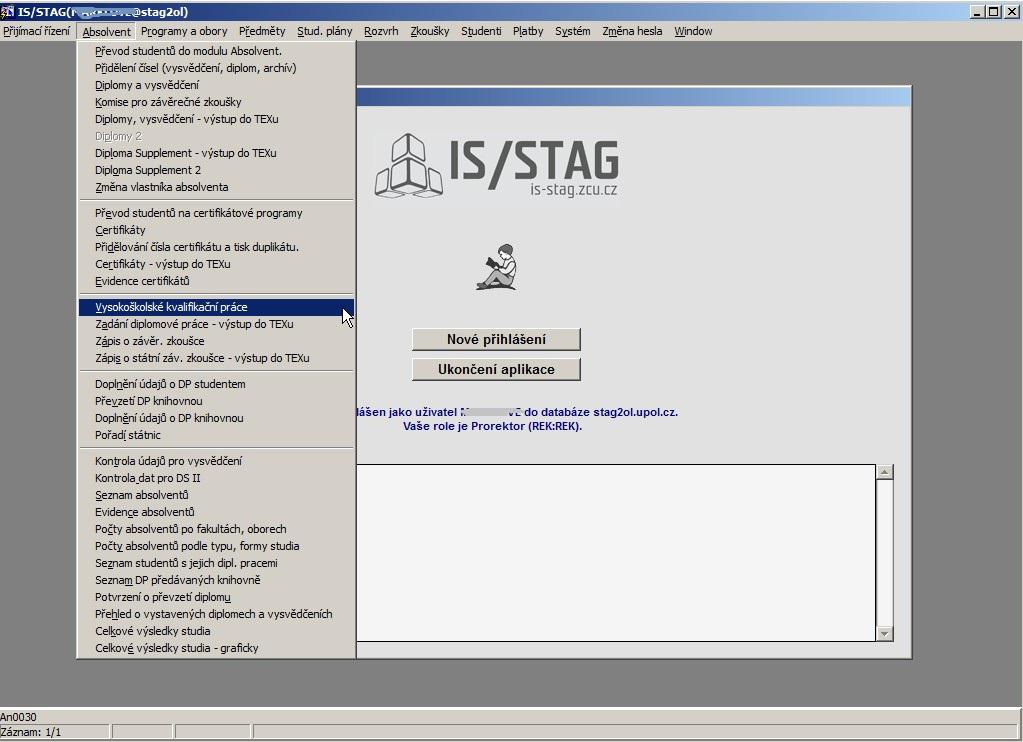Click the scroll down arrow of message box
1023x742 pixels.
885,633
